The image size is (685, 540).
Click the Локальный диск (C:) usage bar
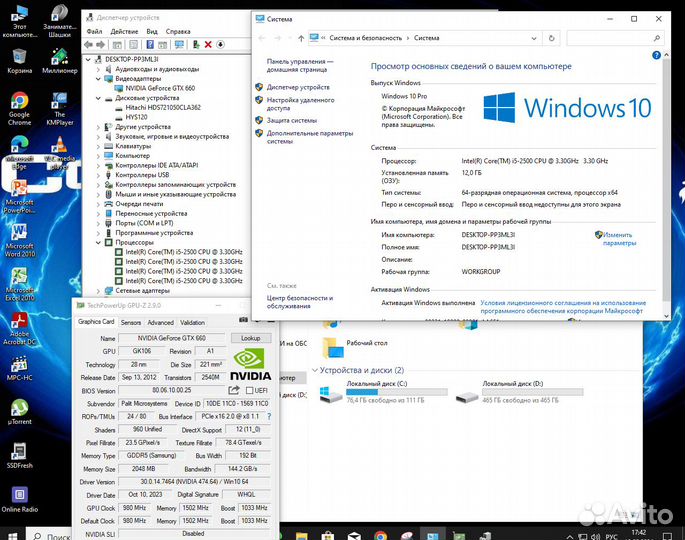click(x=397, y=392)
